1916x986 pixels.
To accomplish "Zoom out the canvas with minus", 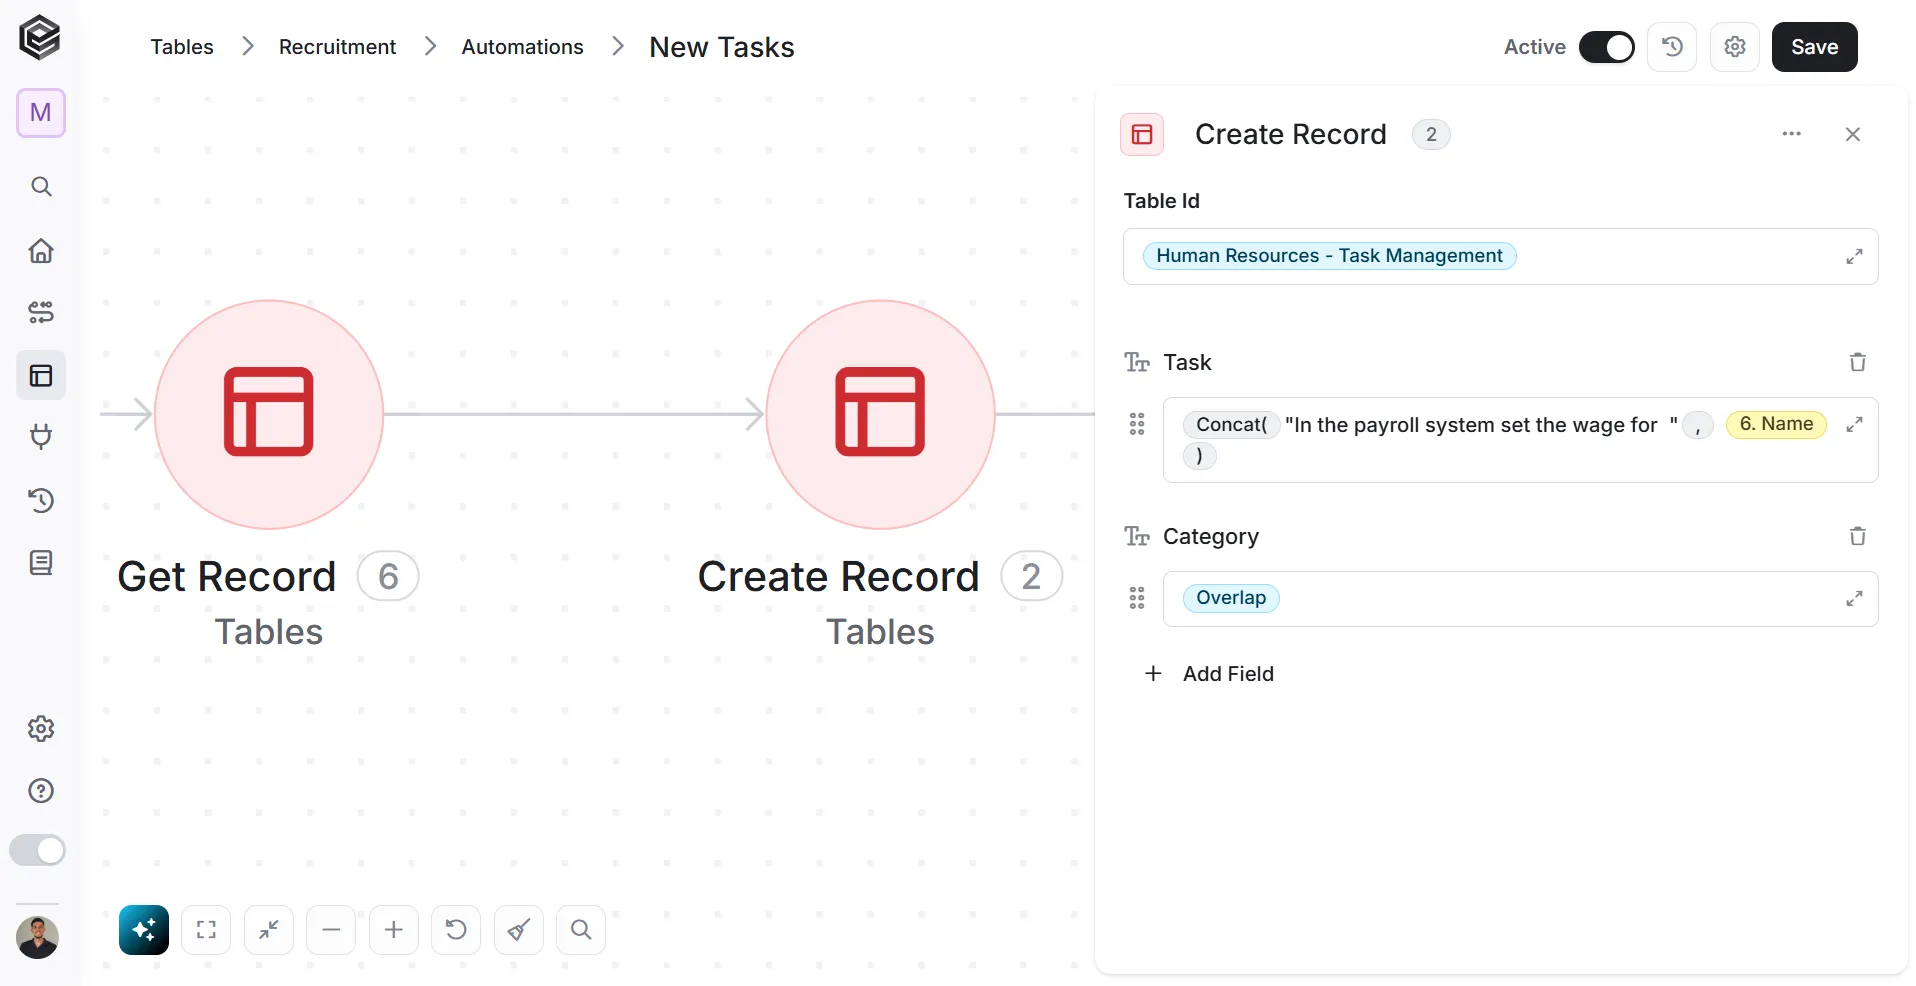I will point(331,930).
